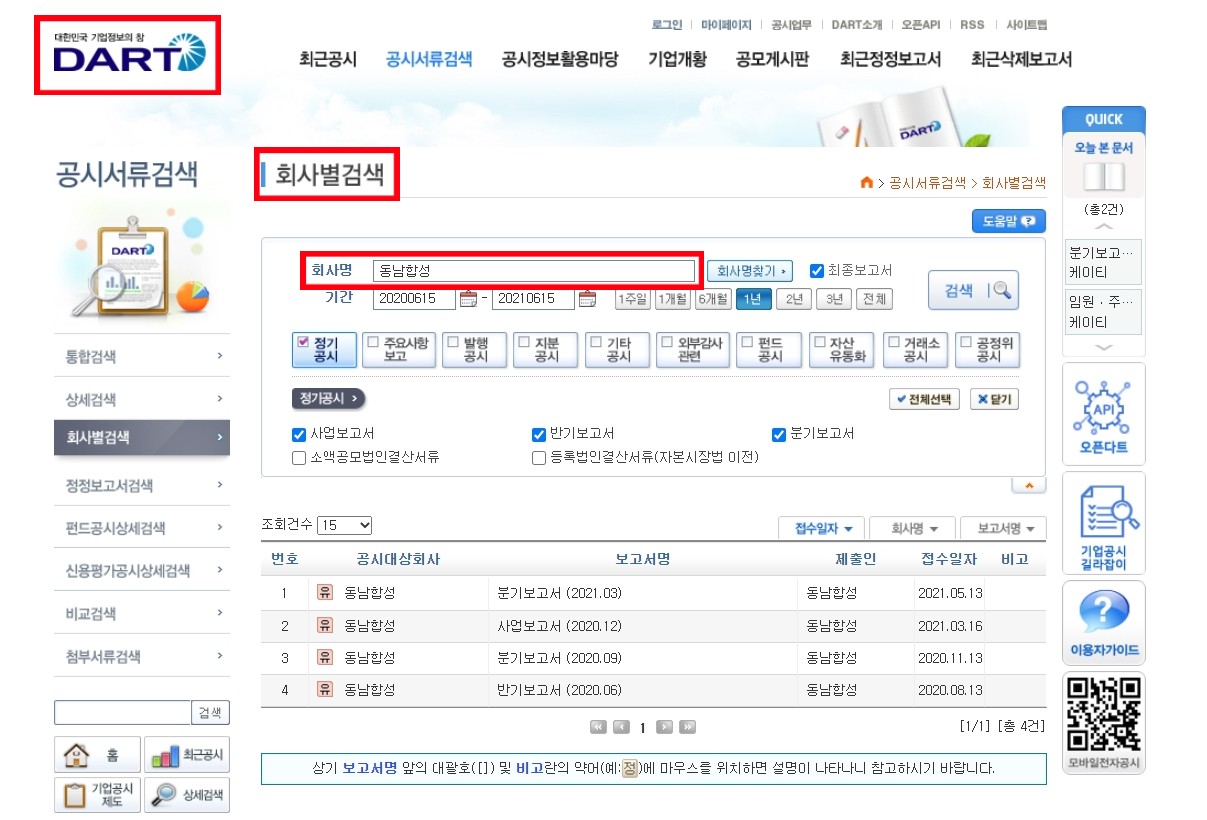Sort by 회사명 dropdown

coord(912,529)
